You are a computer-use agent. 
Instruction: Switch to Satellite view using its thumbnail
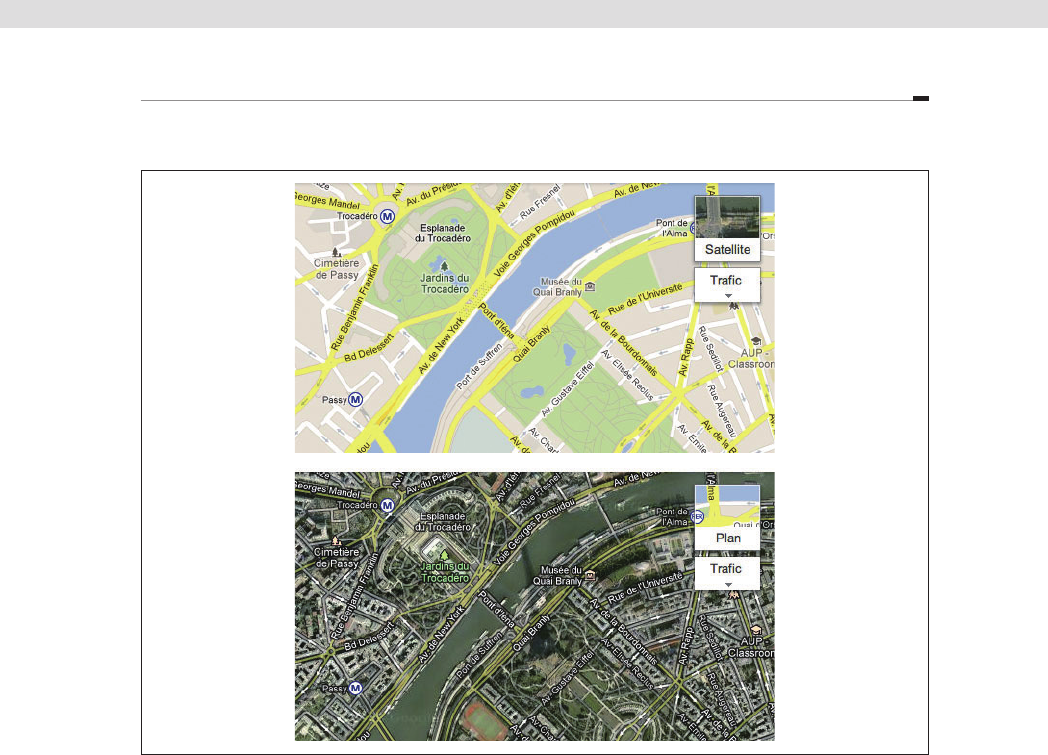pyautogui.click(x=727, y=217)
